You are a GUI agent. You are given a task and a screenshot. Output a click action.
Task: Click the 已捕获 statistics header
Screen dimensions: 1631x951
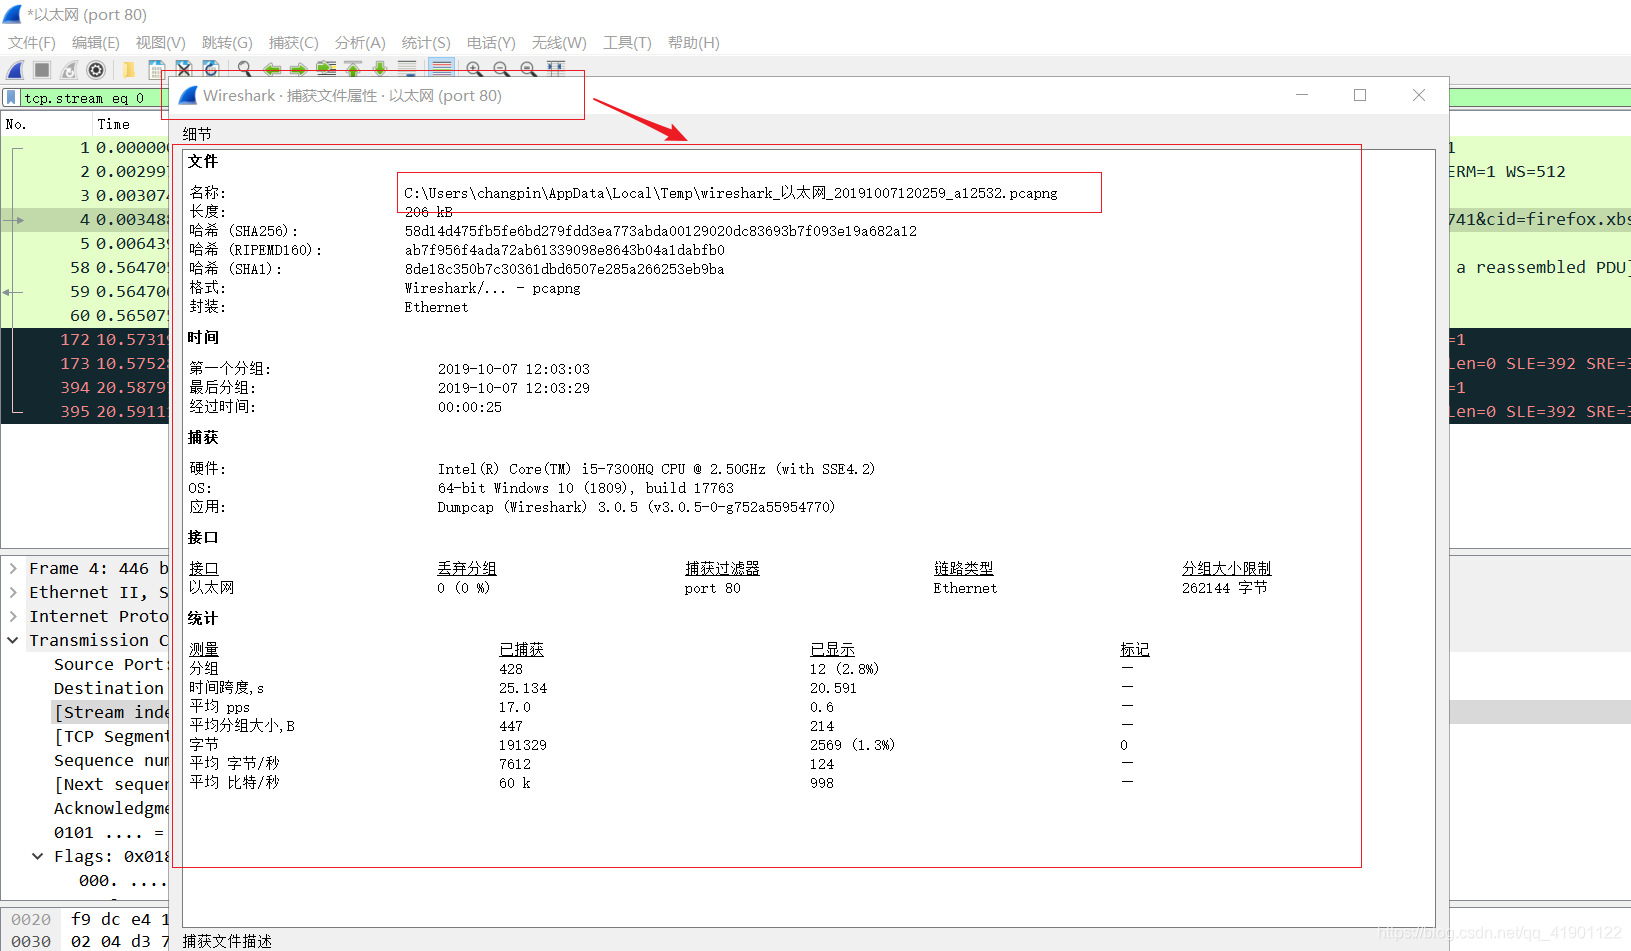point(522,649)
